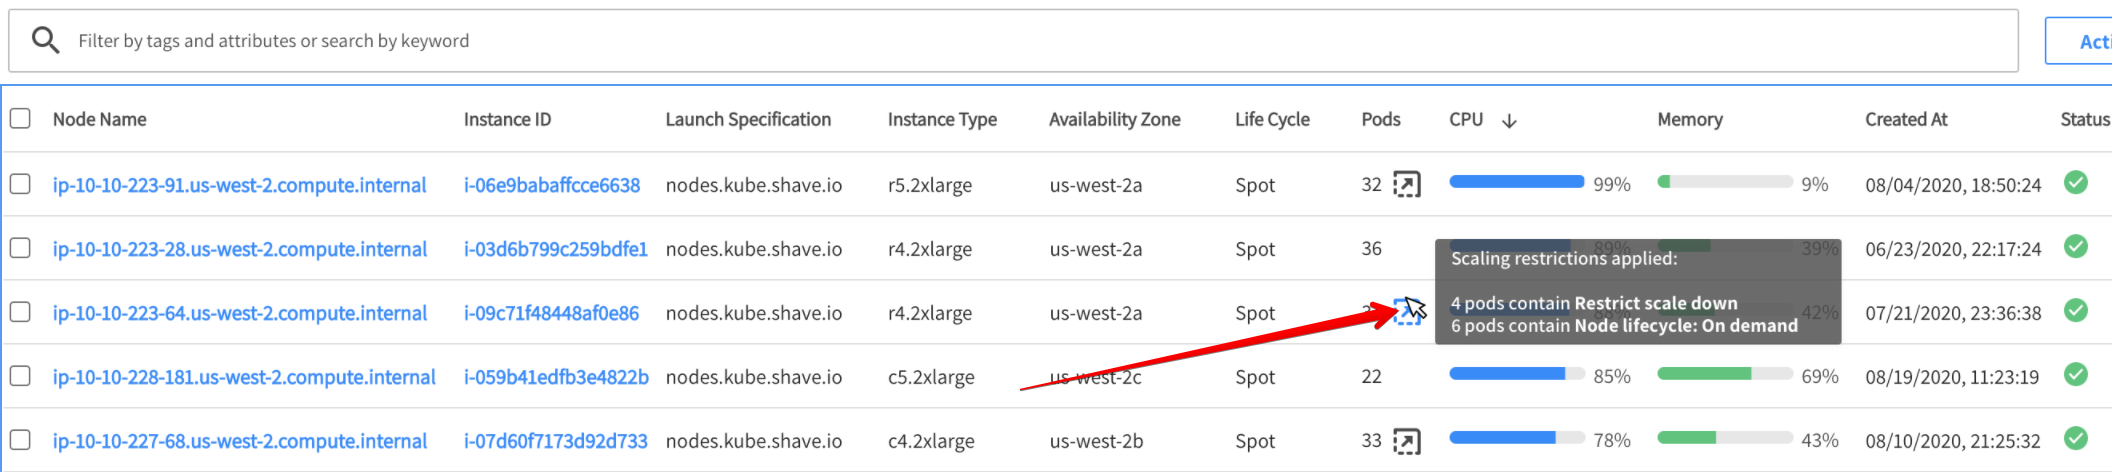This screenshot has width=2112, height=472.
Task: Open scaling restrictions icon for ip-10-10-227-68
Action: (x=1406, y=441)
